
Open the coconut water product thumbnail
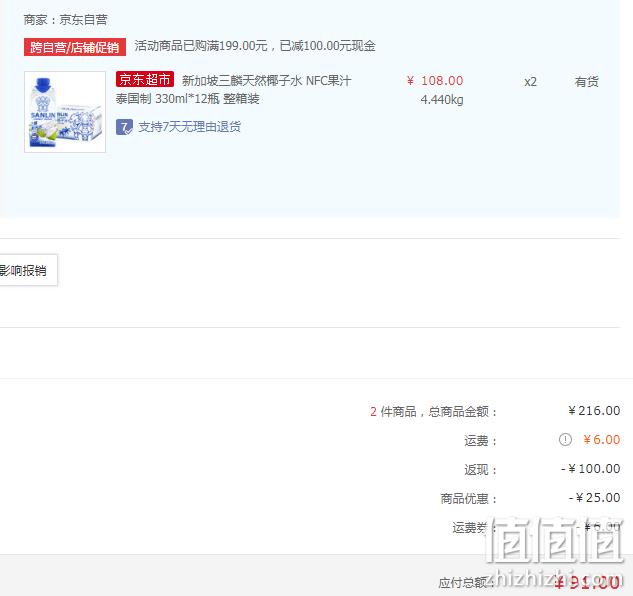tap(65, 112)
